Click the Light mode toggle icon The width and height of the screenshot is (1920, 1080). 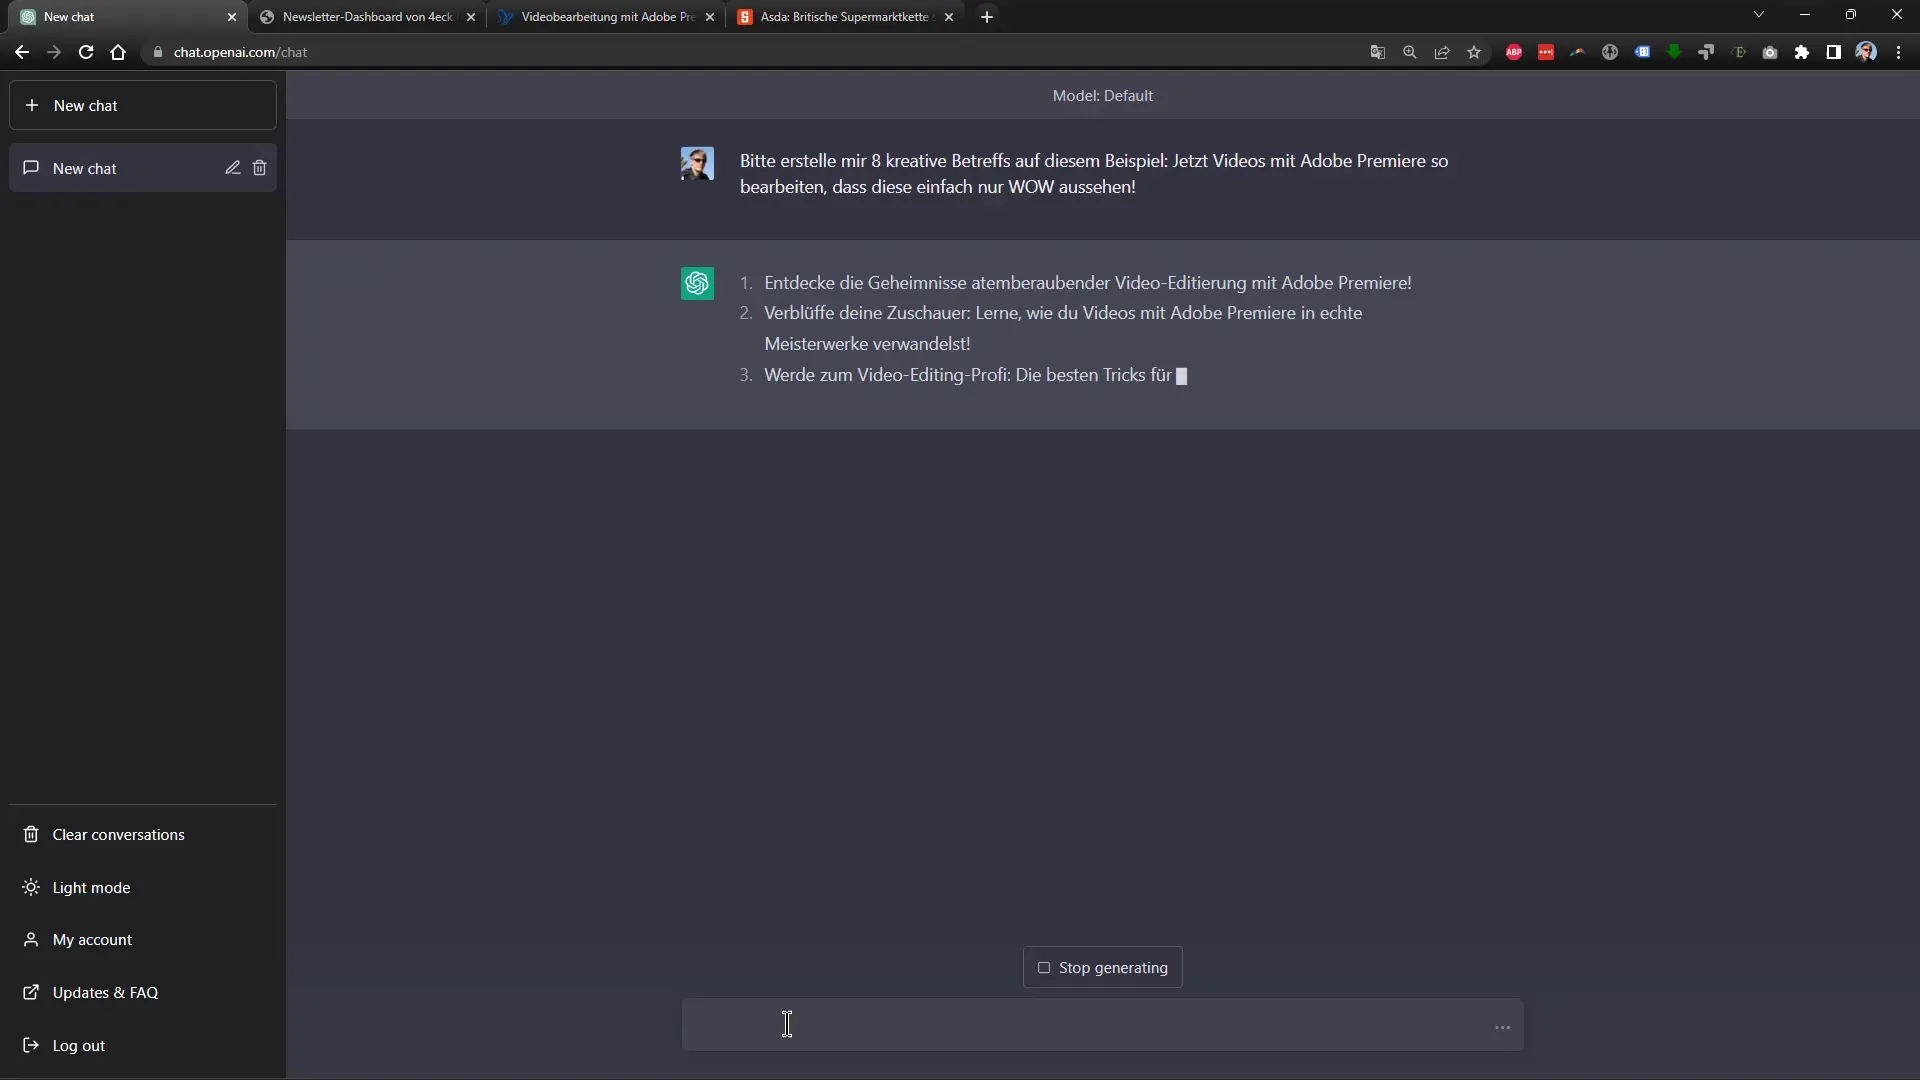coord(30,886)
